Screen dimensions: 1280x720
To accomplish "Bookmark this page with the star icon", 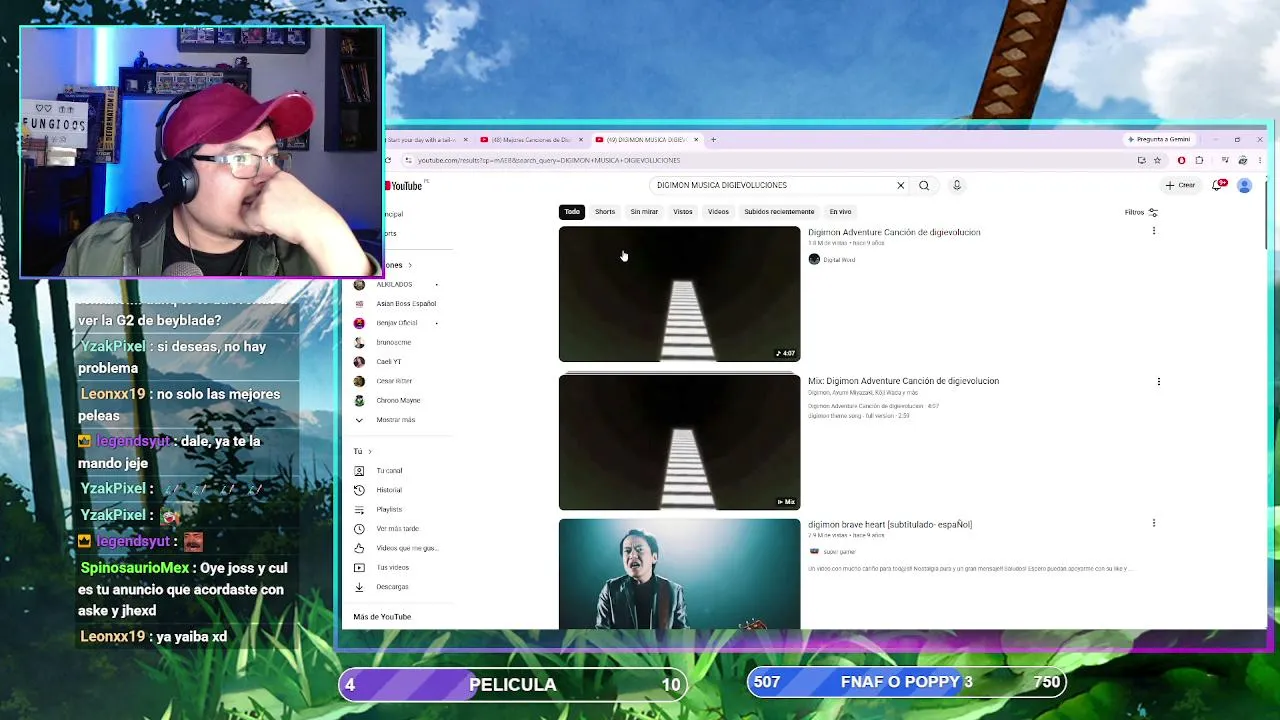I will click(1157, 160).
